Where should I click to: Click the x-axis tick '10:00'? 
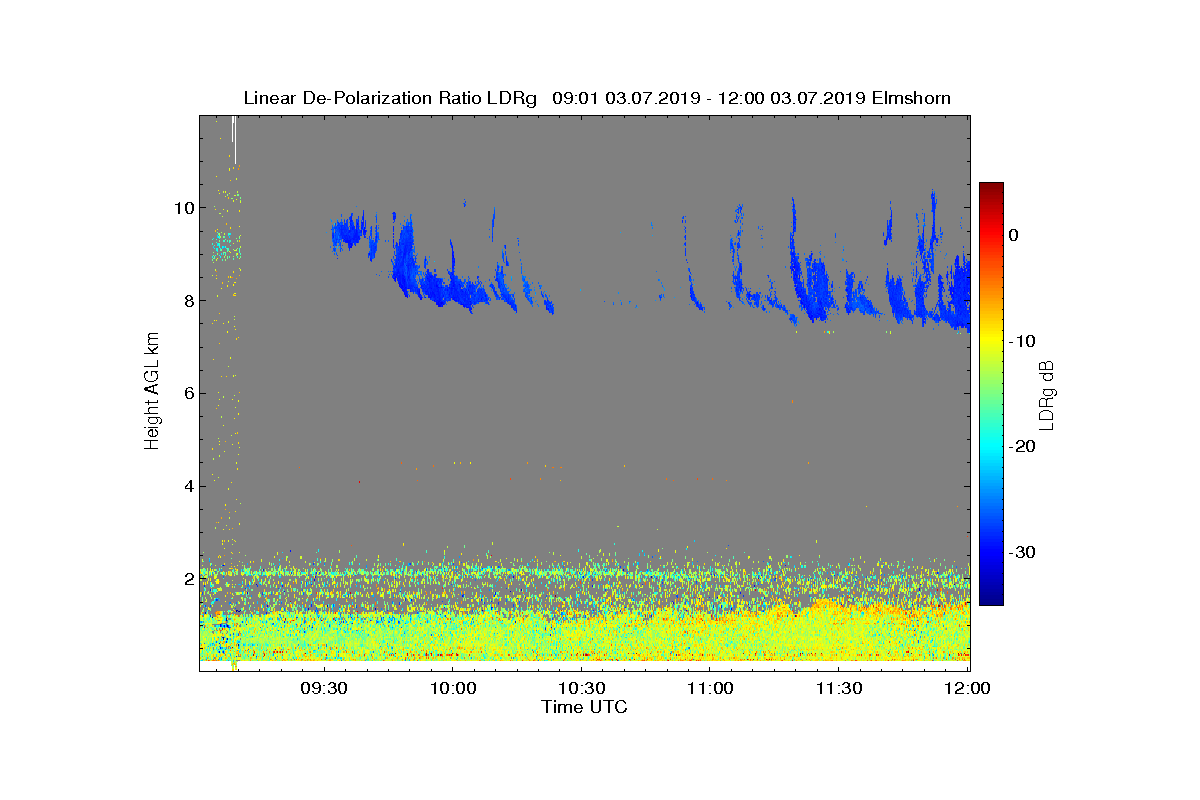click(x=452, y=689)
